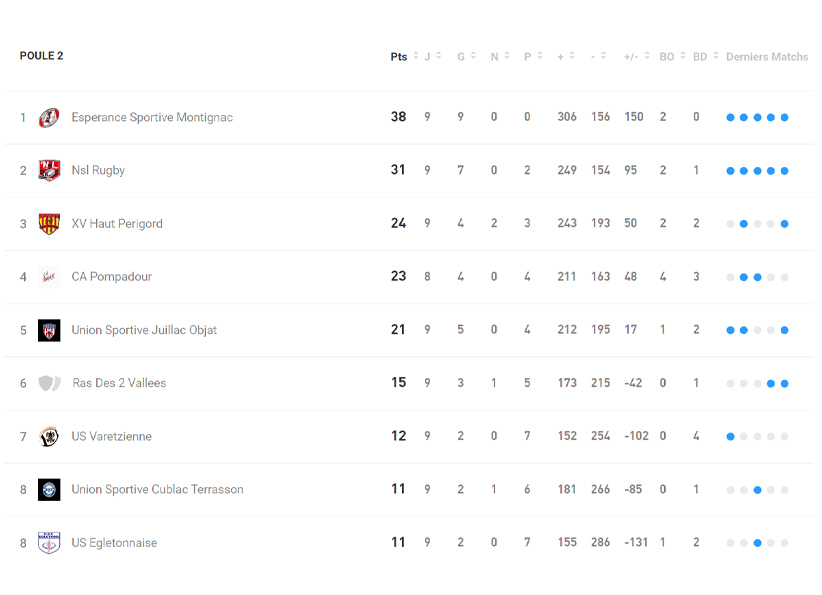Open US Egletonnaise team name link
This screenshot has height=595, width=822.
[114, 543]
